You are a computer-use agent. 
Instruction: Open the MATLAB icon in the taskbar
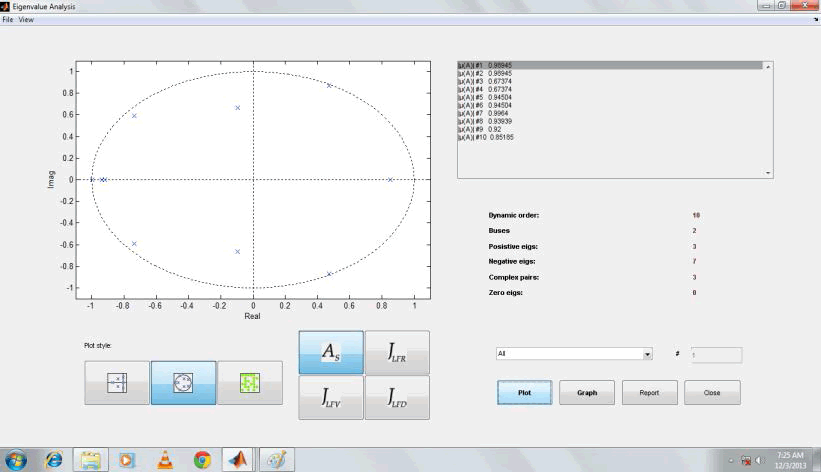click(x=239, y=459)
